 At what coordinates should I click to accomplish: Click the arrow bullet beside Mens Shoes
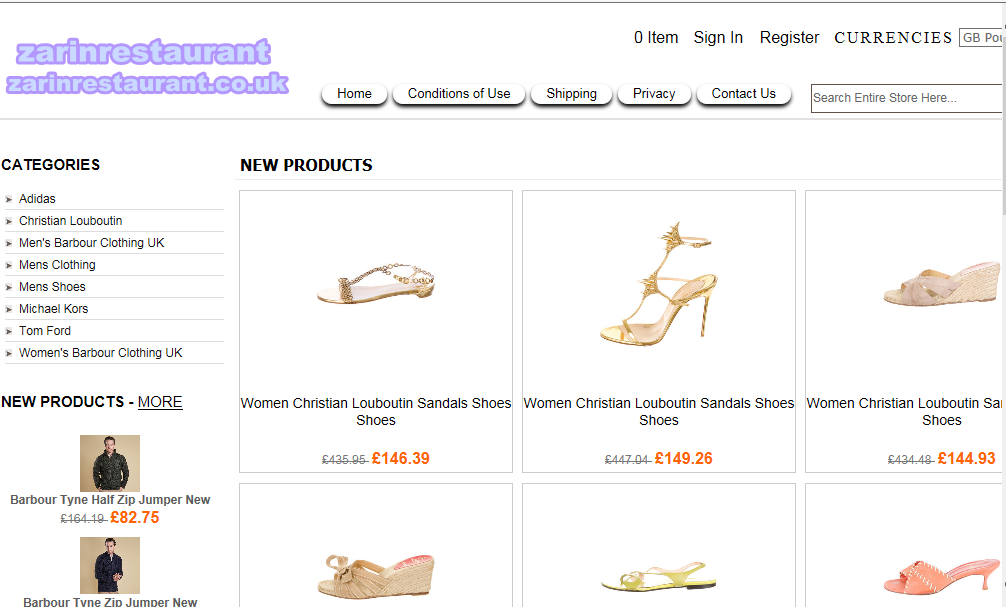pos(9,287)
